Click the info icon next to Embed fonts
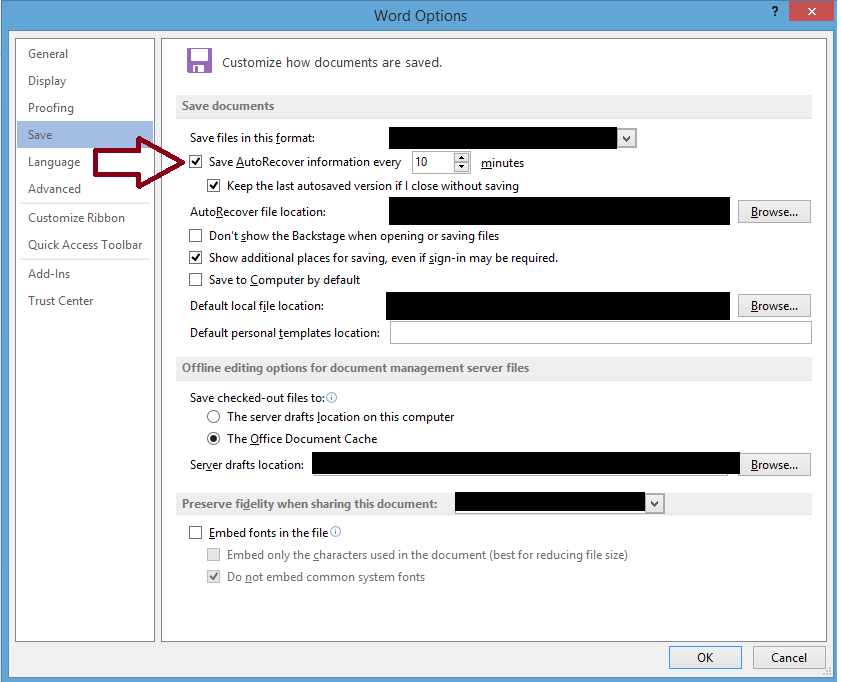Viewport: 842px width, 682px height. (x=336, y=532)
